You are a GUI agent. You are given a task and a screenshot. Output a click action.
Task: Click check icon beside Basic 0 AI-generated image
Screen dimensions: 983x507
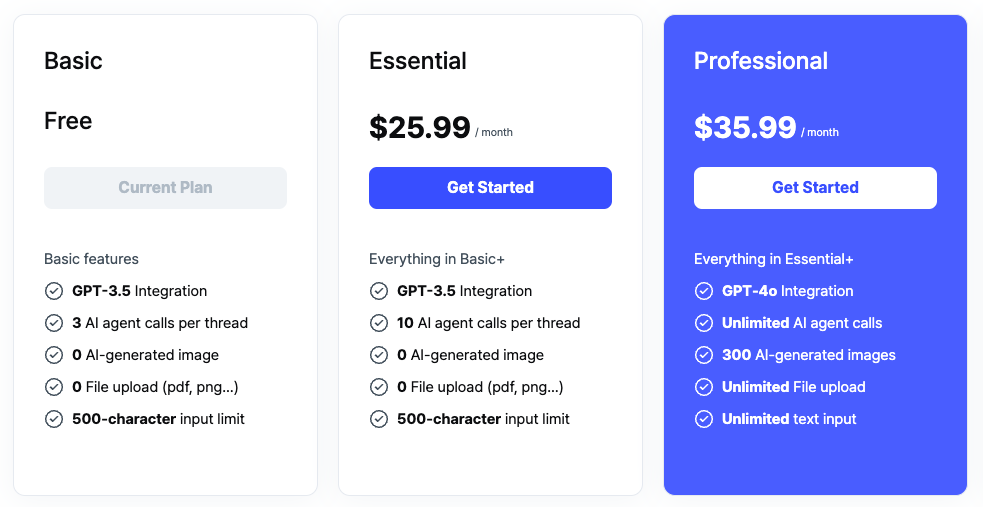(x=54, y=355)
